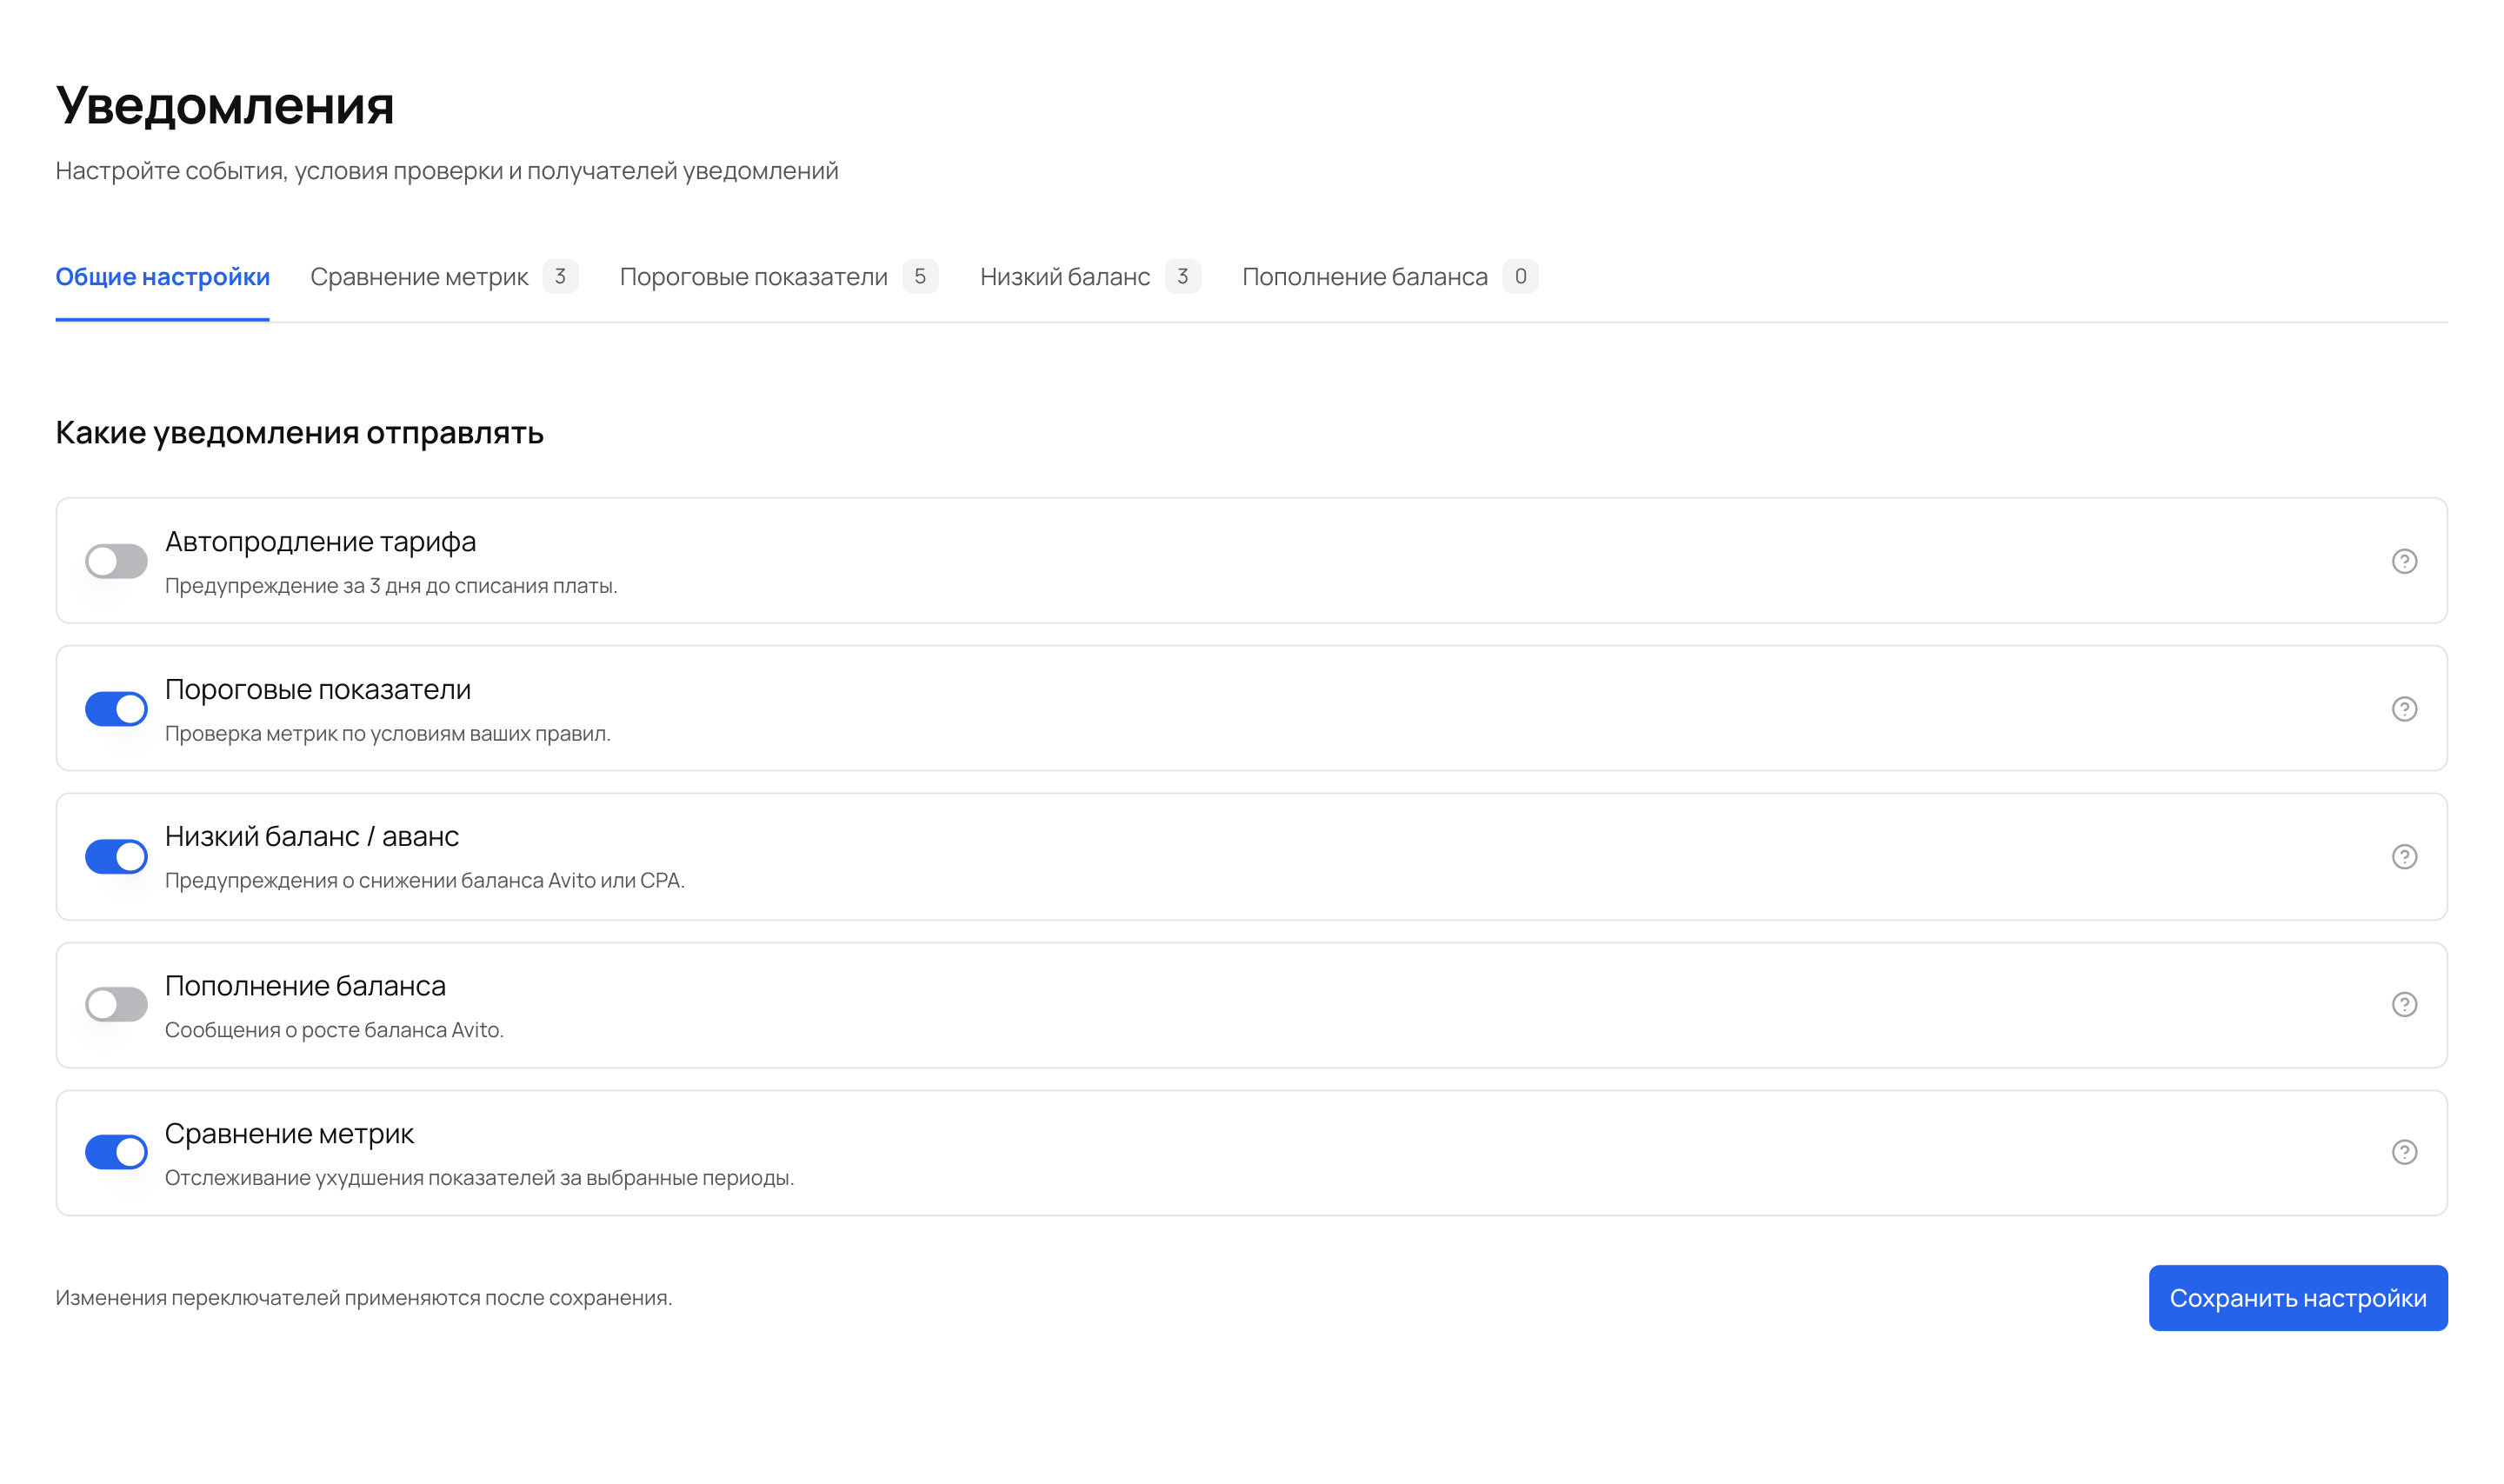Open help icon for Автопродление тарифа
The width and height of the screenshot is (2504, 1484).
[2404, 561]
